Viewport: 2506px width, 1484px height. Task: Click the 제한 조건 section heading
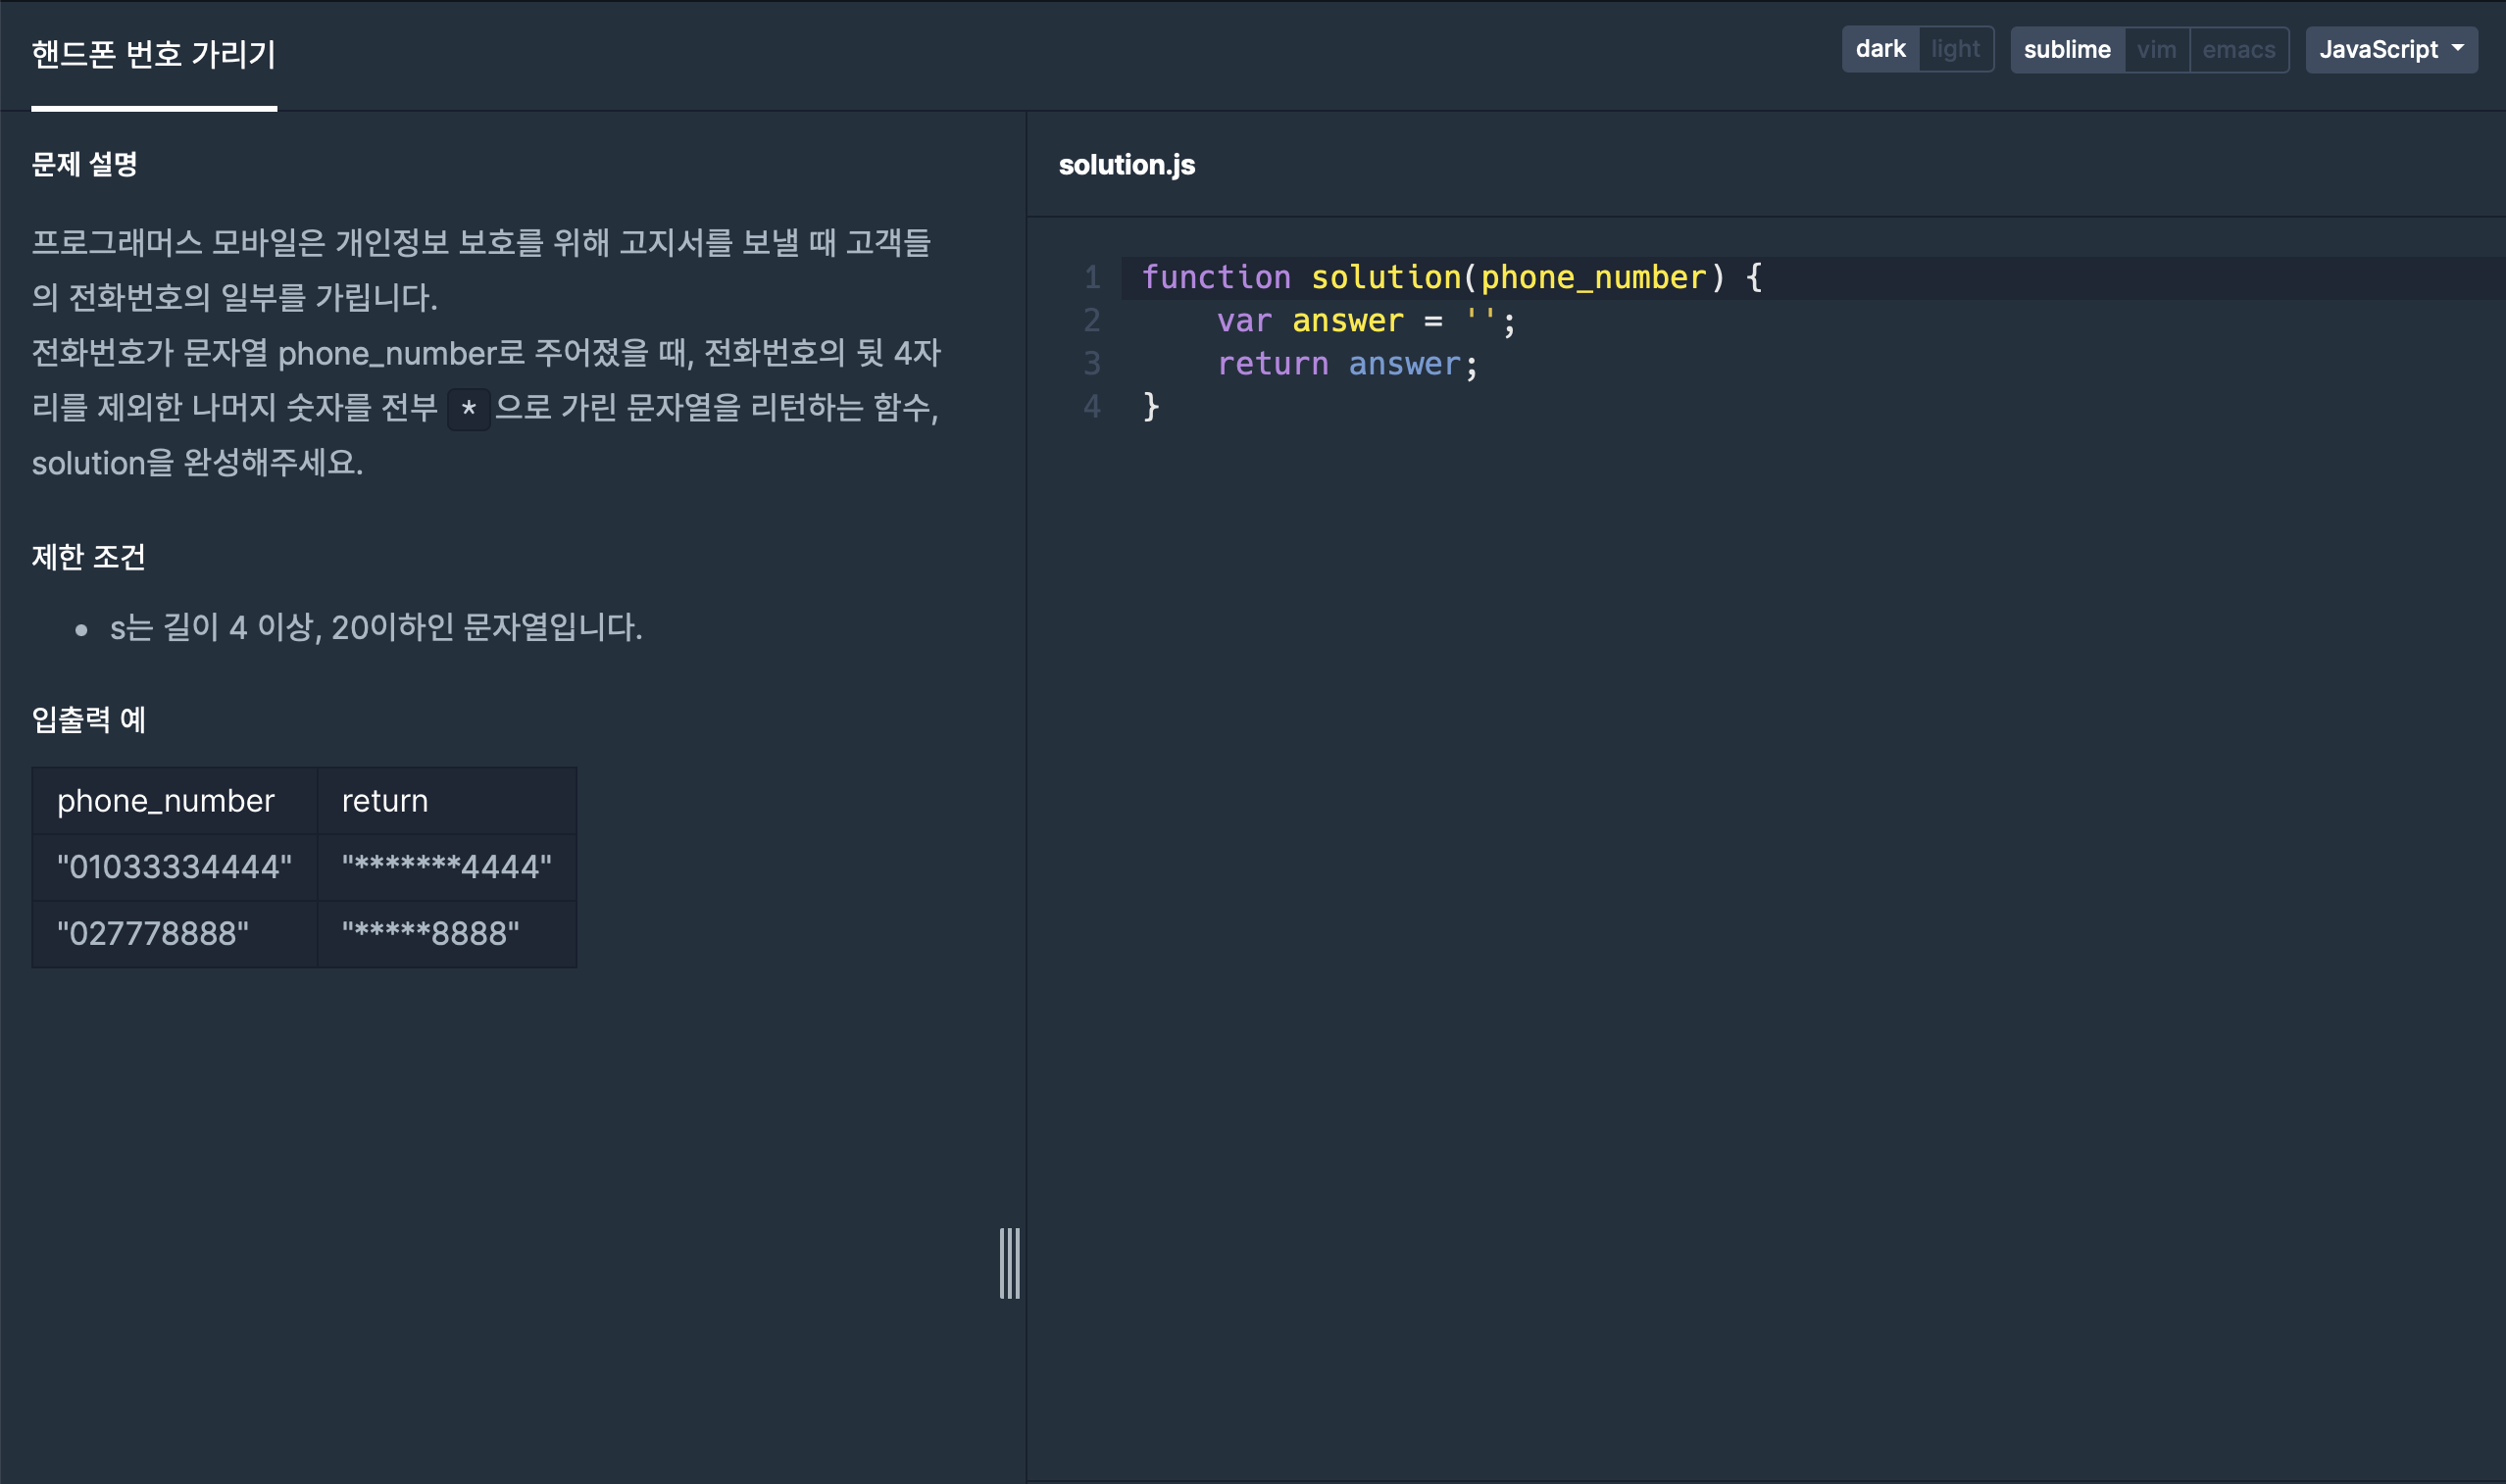[89, 557]
